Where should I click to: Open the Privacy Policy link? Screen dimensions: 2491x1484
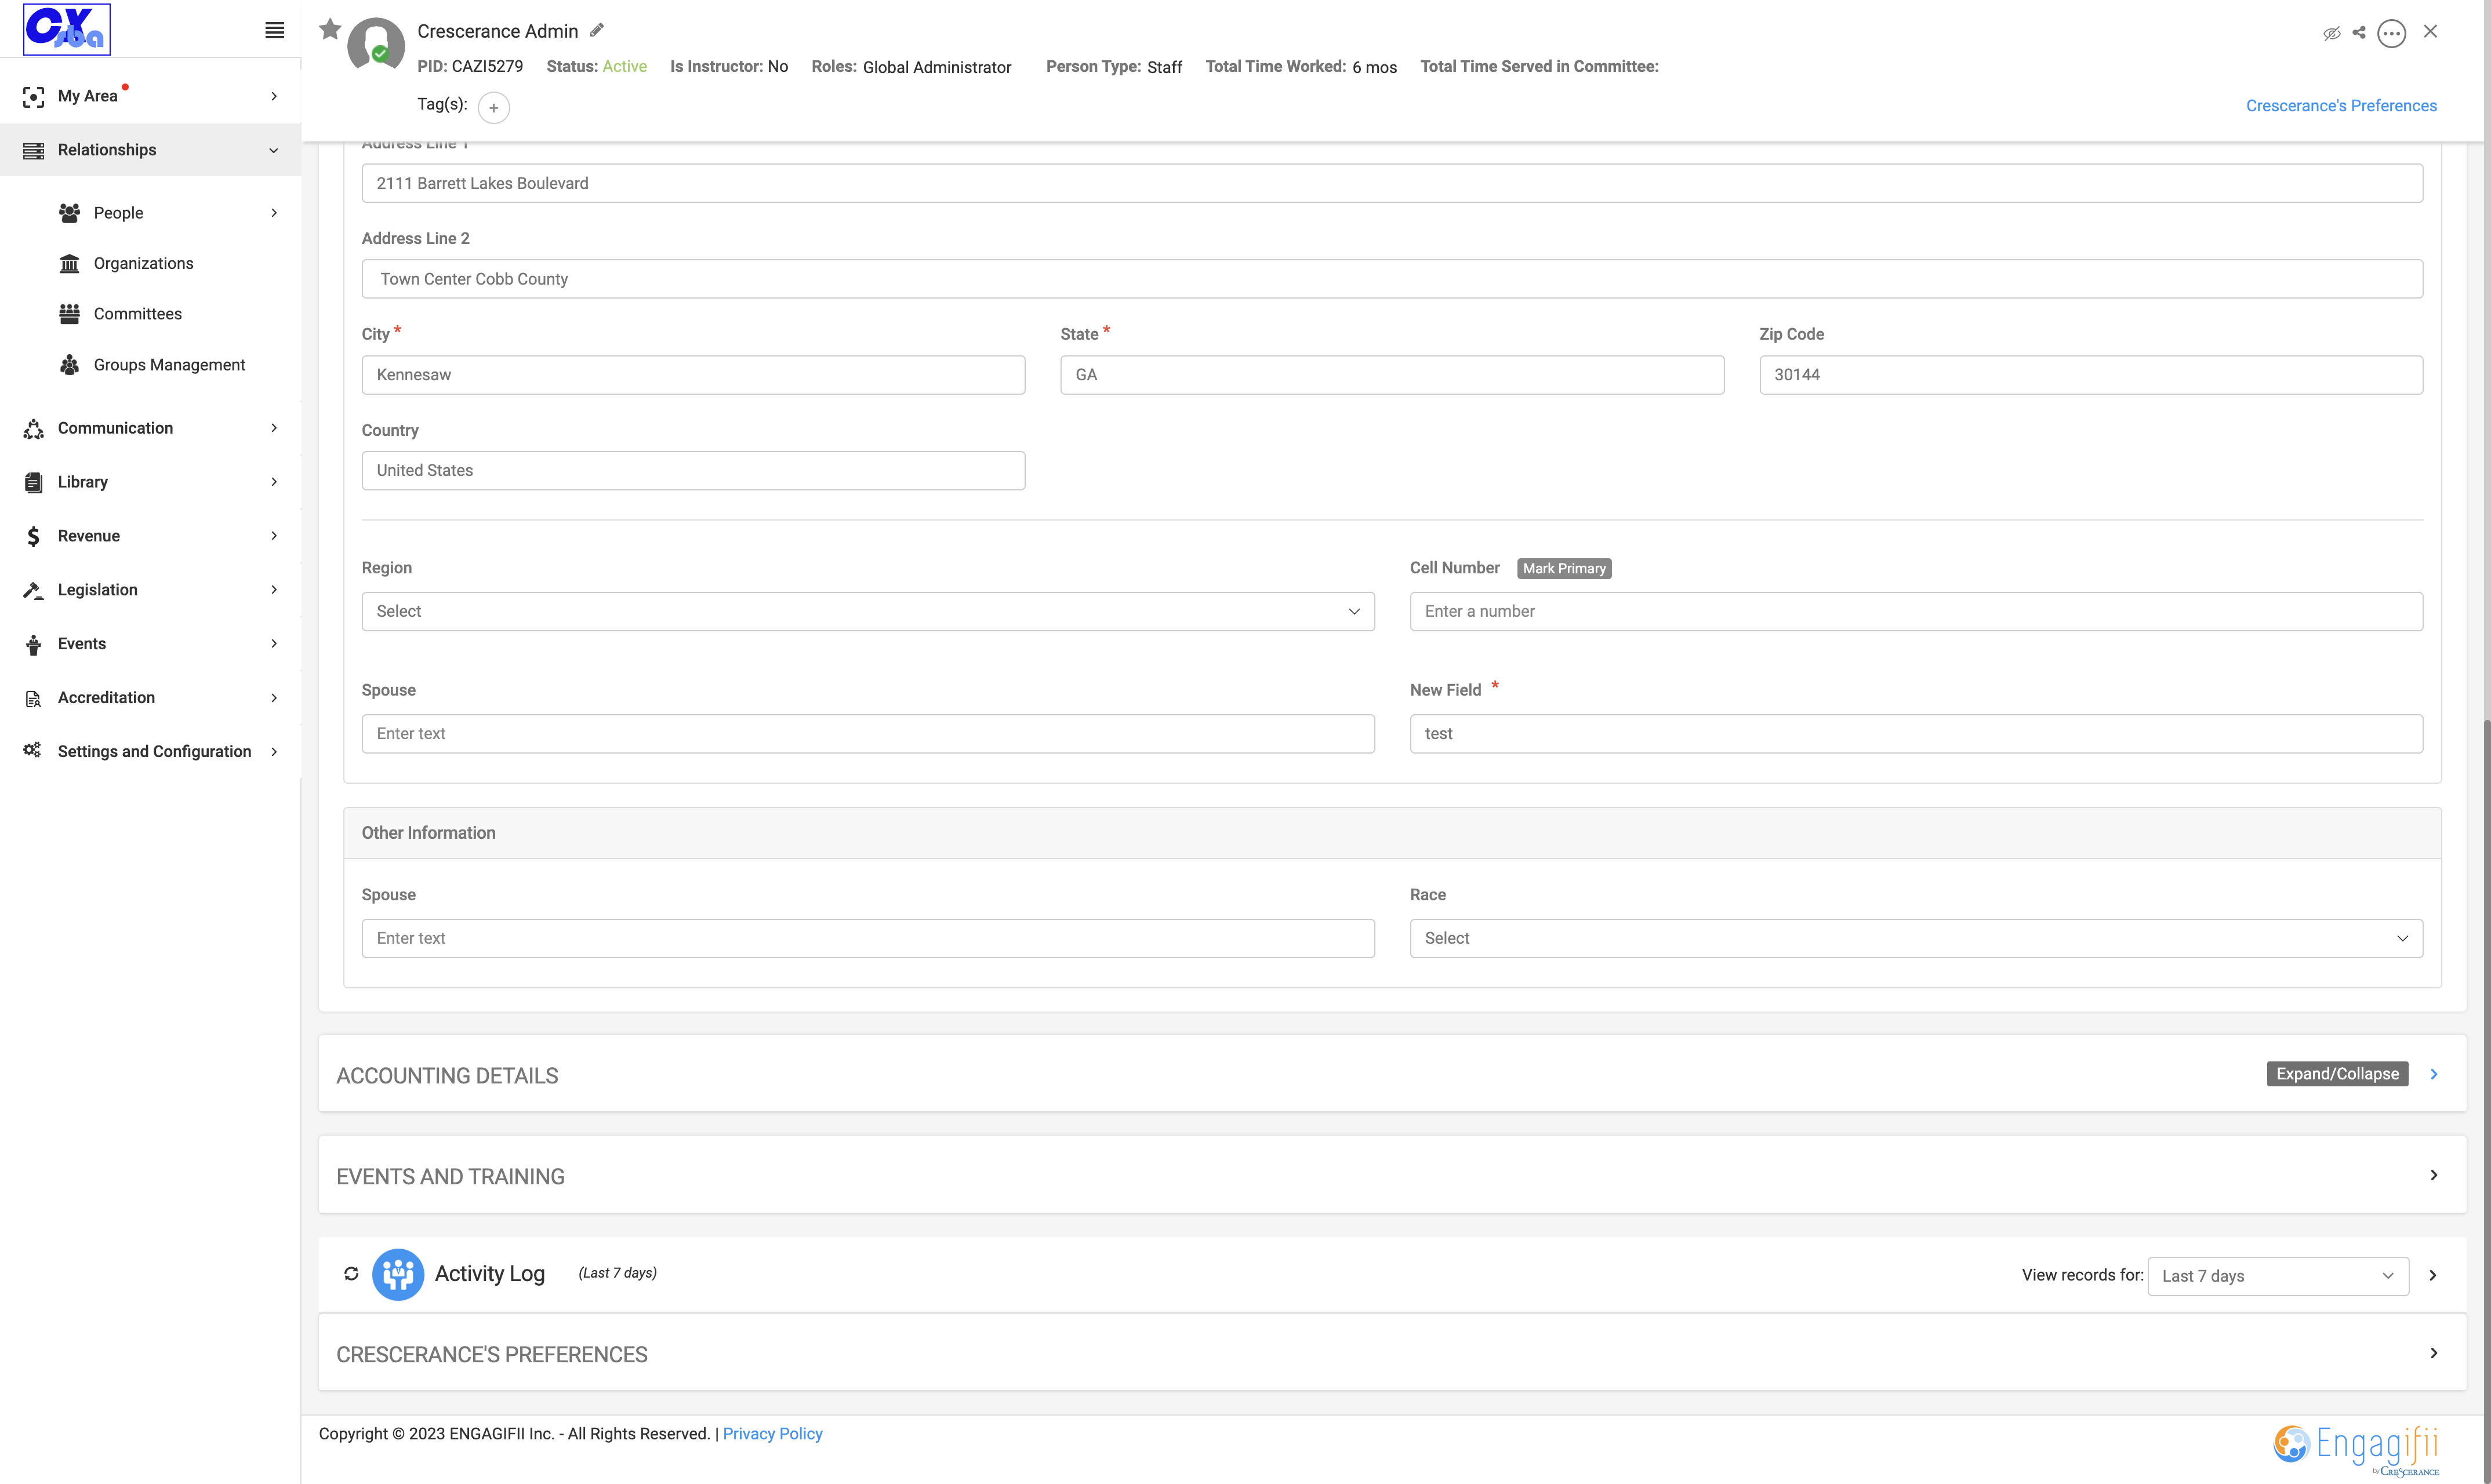tap(772, 1434)
